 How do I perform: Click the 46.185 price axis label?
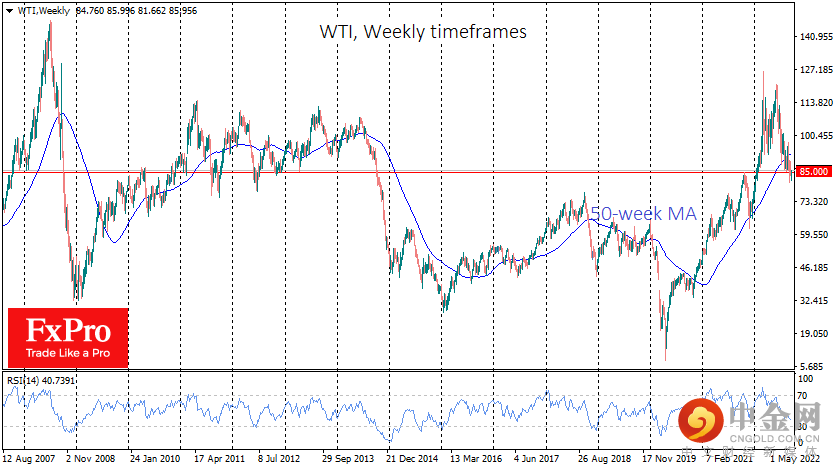(814, 267)
